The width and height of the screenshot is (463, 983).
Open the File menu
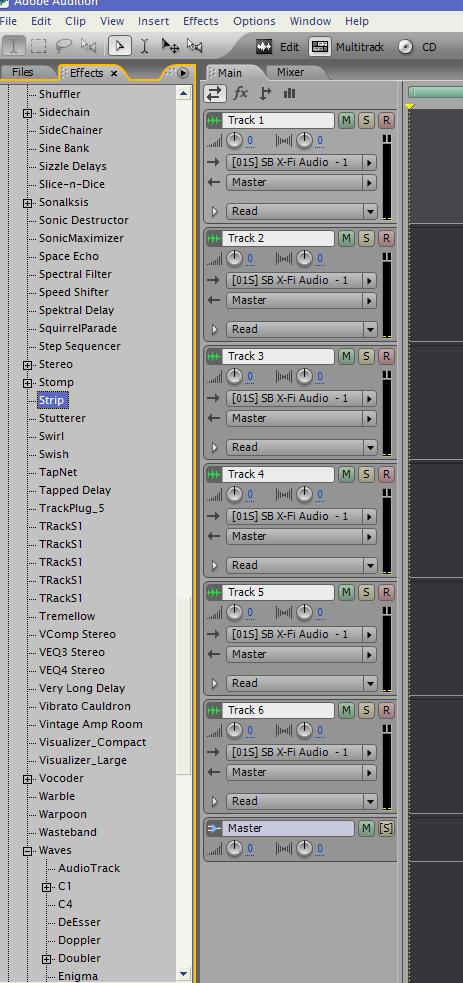(9, 21)
